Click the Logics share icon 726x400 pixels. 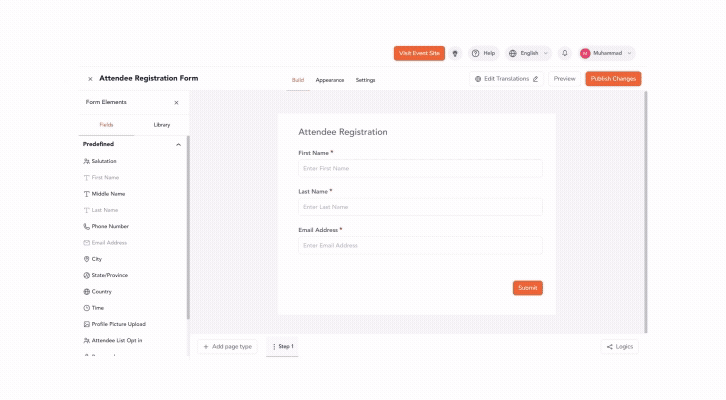[x=610, y=347]
